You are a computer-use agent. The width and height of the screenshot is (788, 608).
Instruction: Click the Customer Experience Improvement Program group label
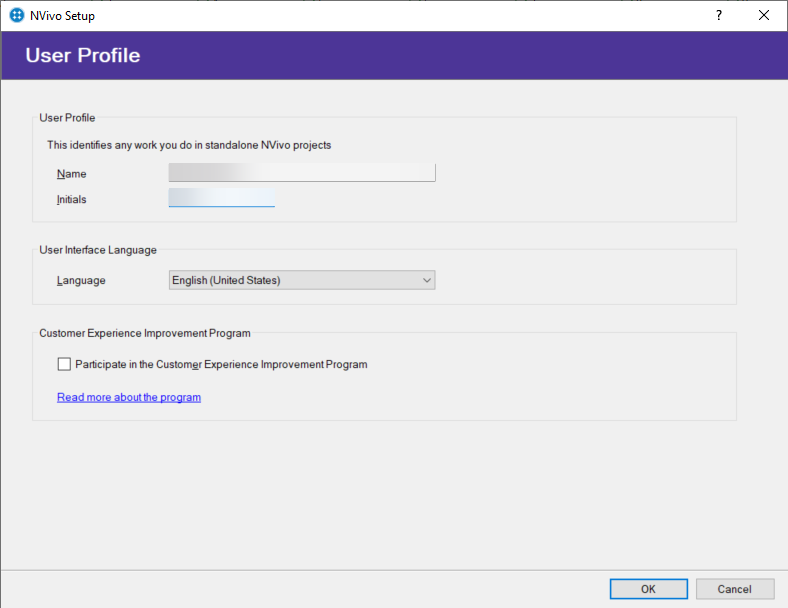(x=145, y=333)
